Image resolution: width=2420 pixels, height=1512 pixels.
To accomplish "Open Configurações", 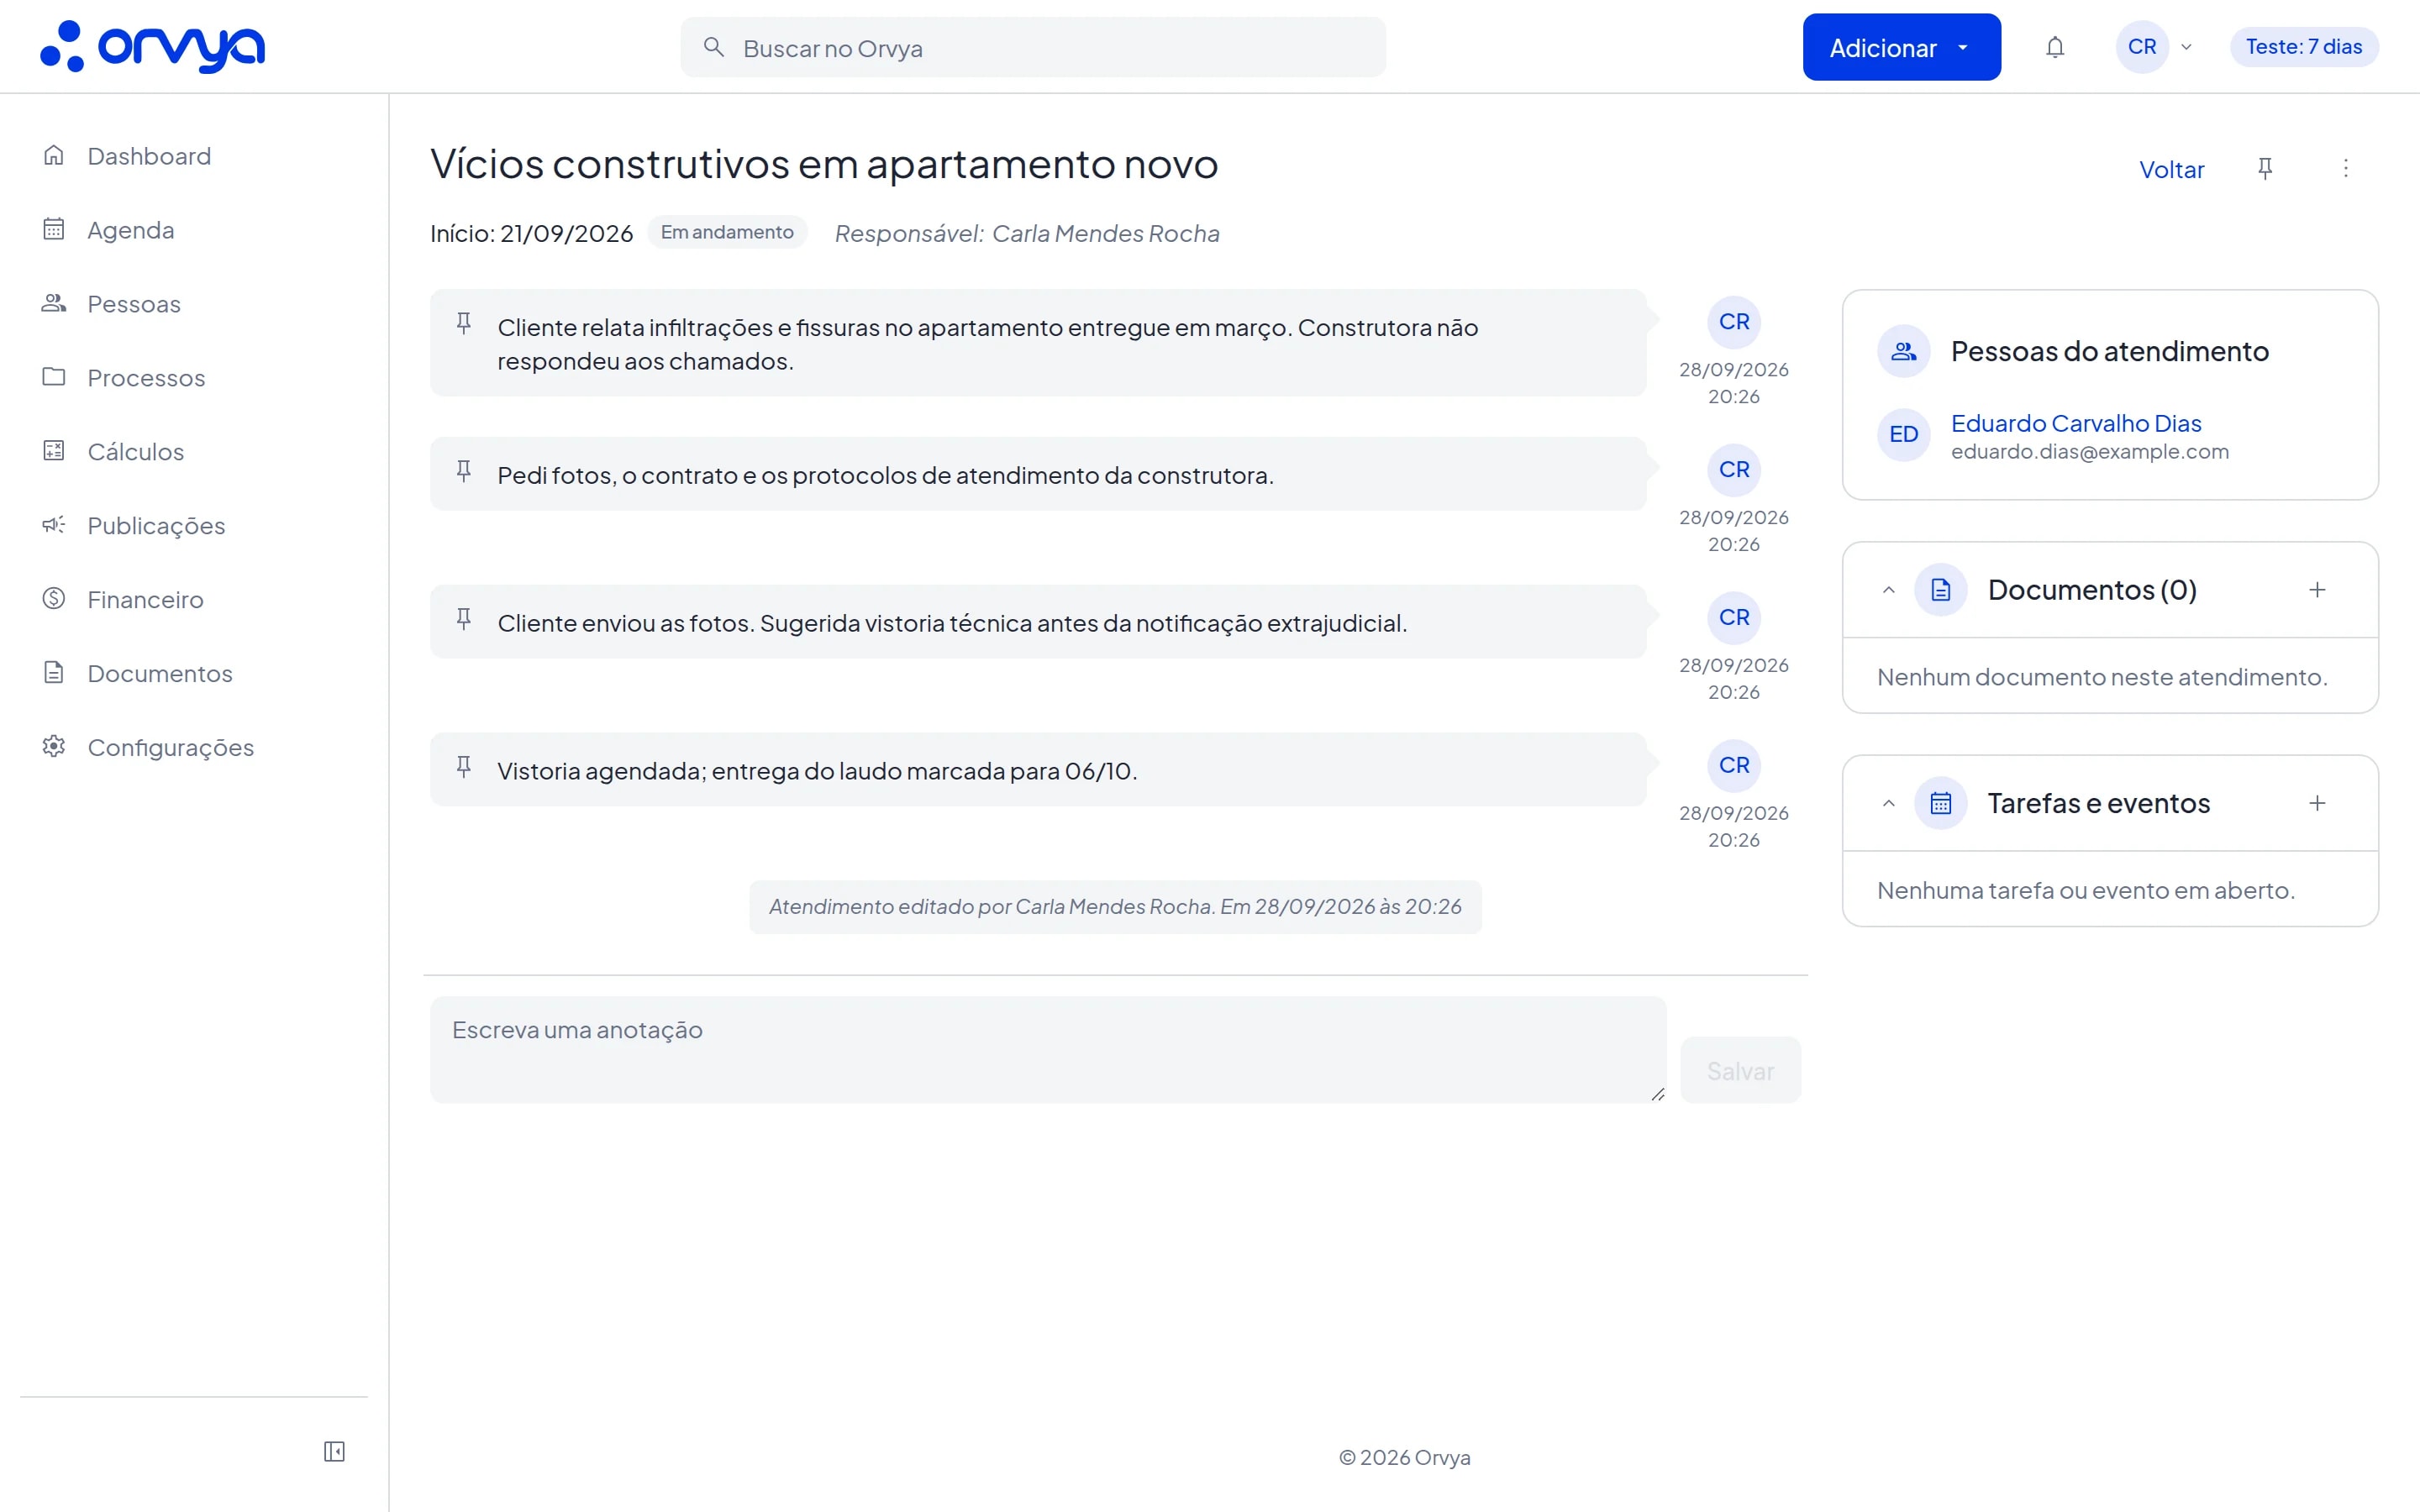I will pos(171,748).
